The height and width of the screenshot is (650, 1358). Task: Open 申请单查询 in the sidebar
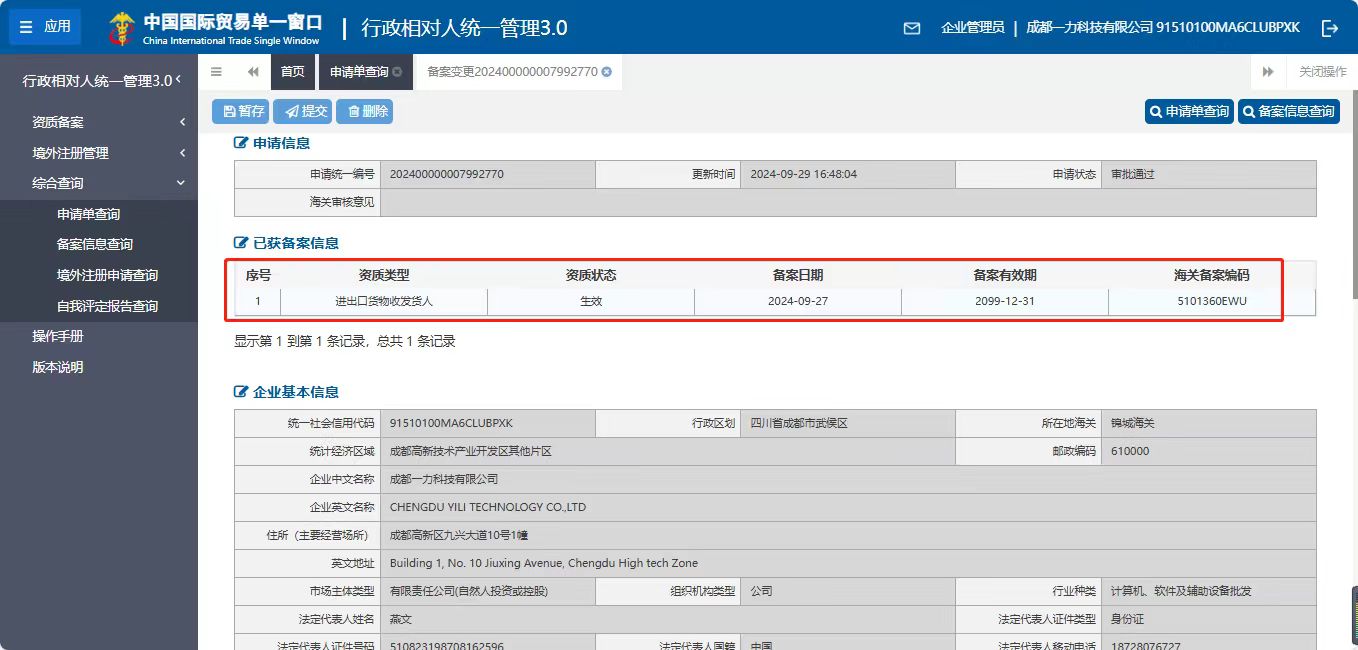pos(88,214)
